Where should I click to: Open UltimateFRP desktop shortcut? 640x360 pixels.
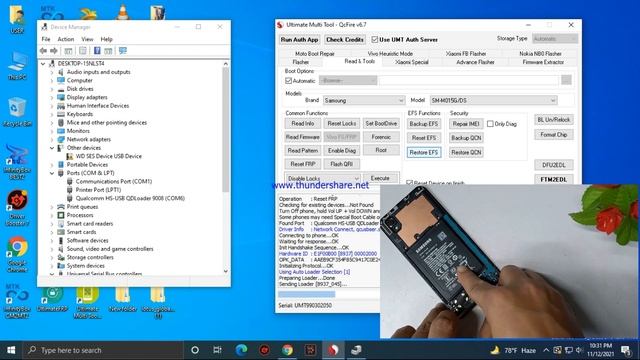tap(52, 300)
